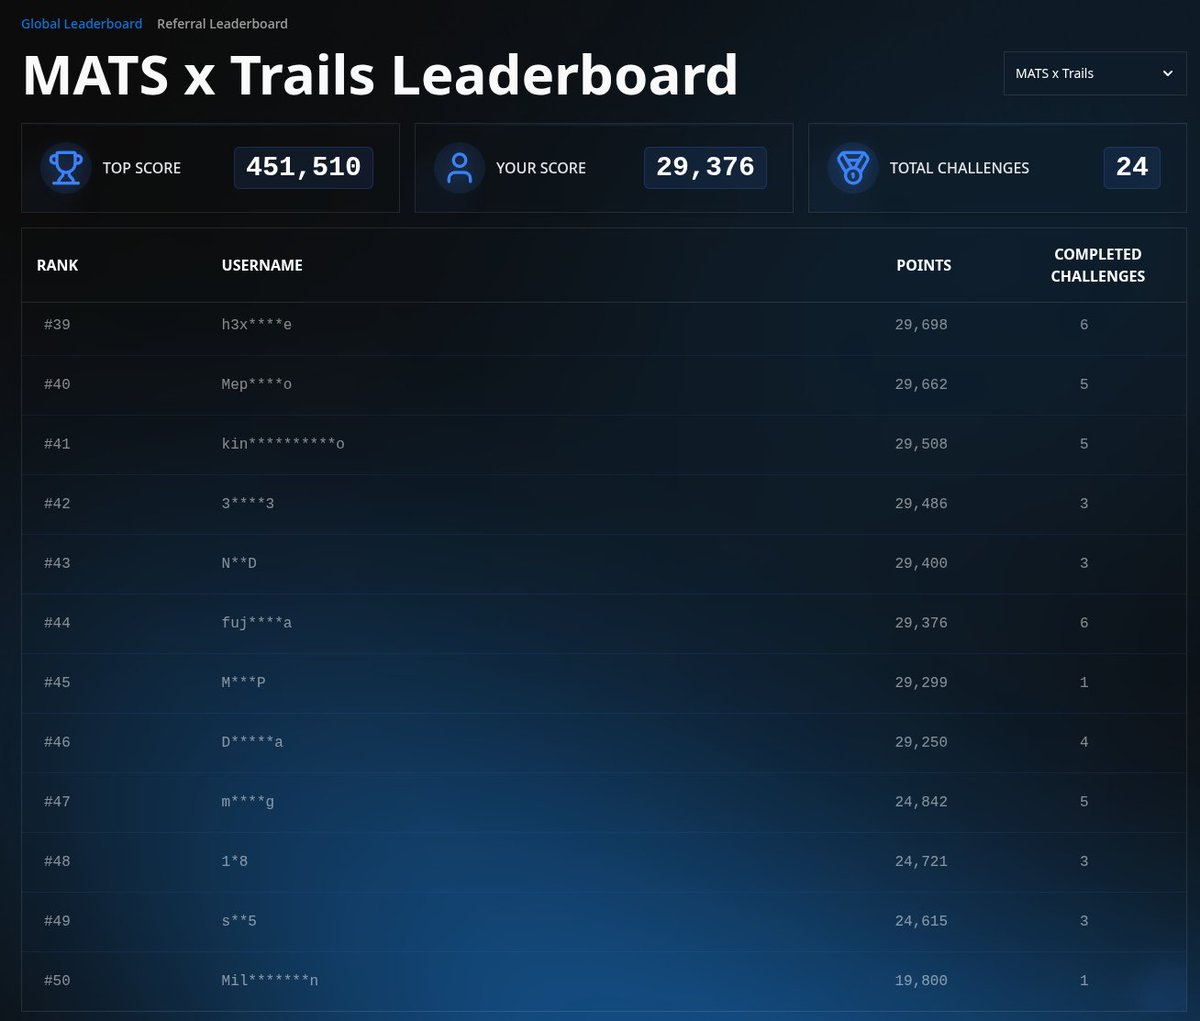Viewport: 1200px width, 1021px height.
Task: Click the medal icon beside Total Challenges
Action: point(853,168)
